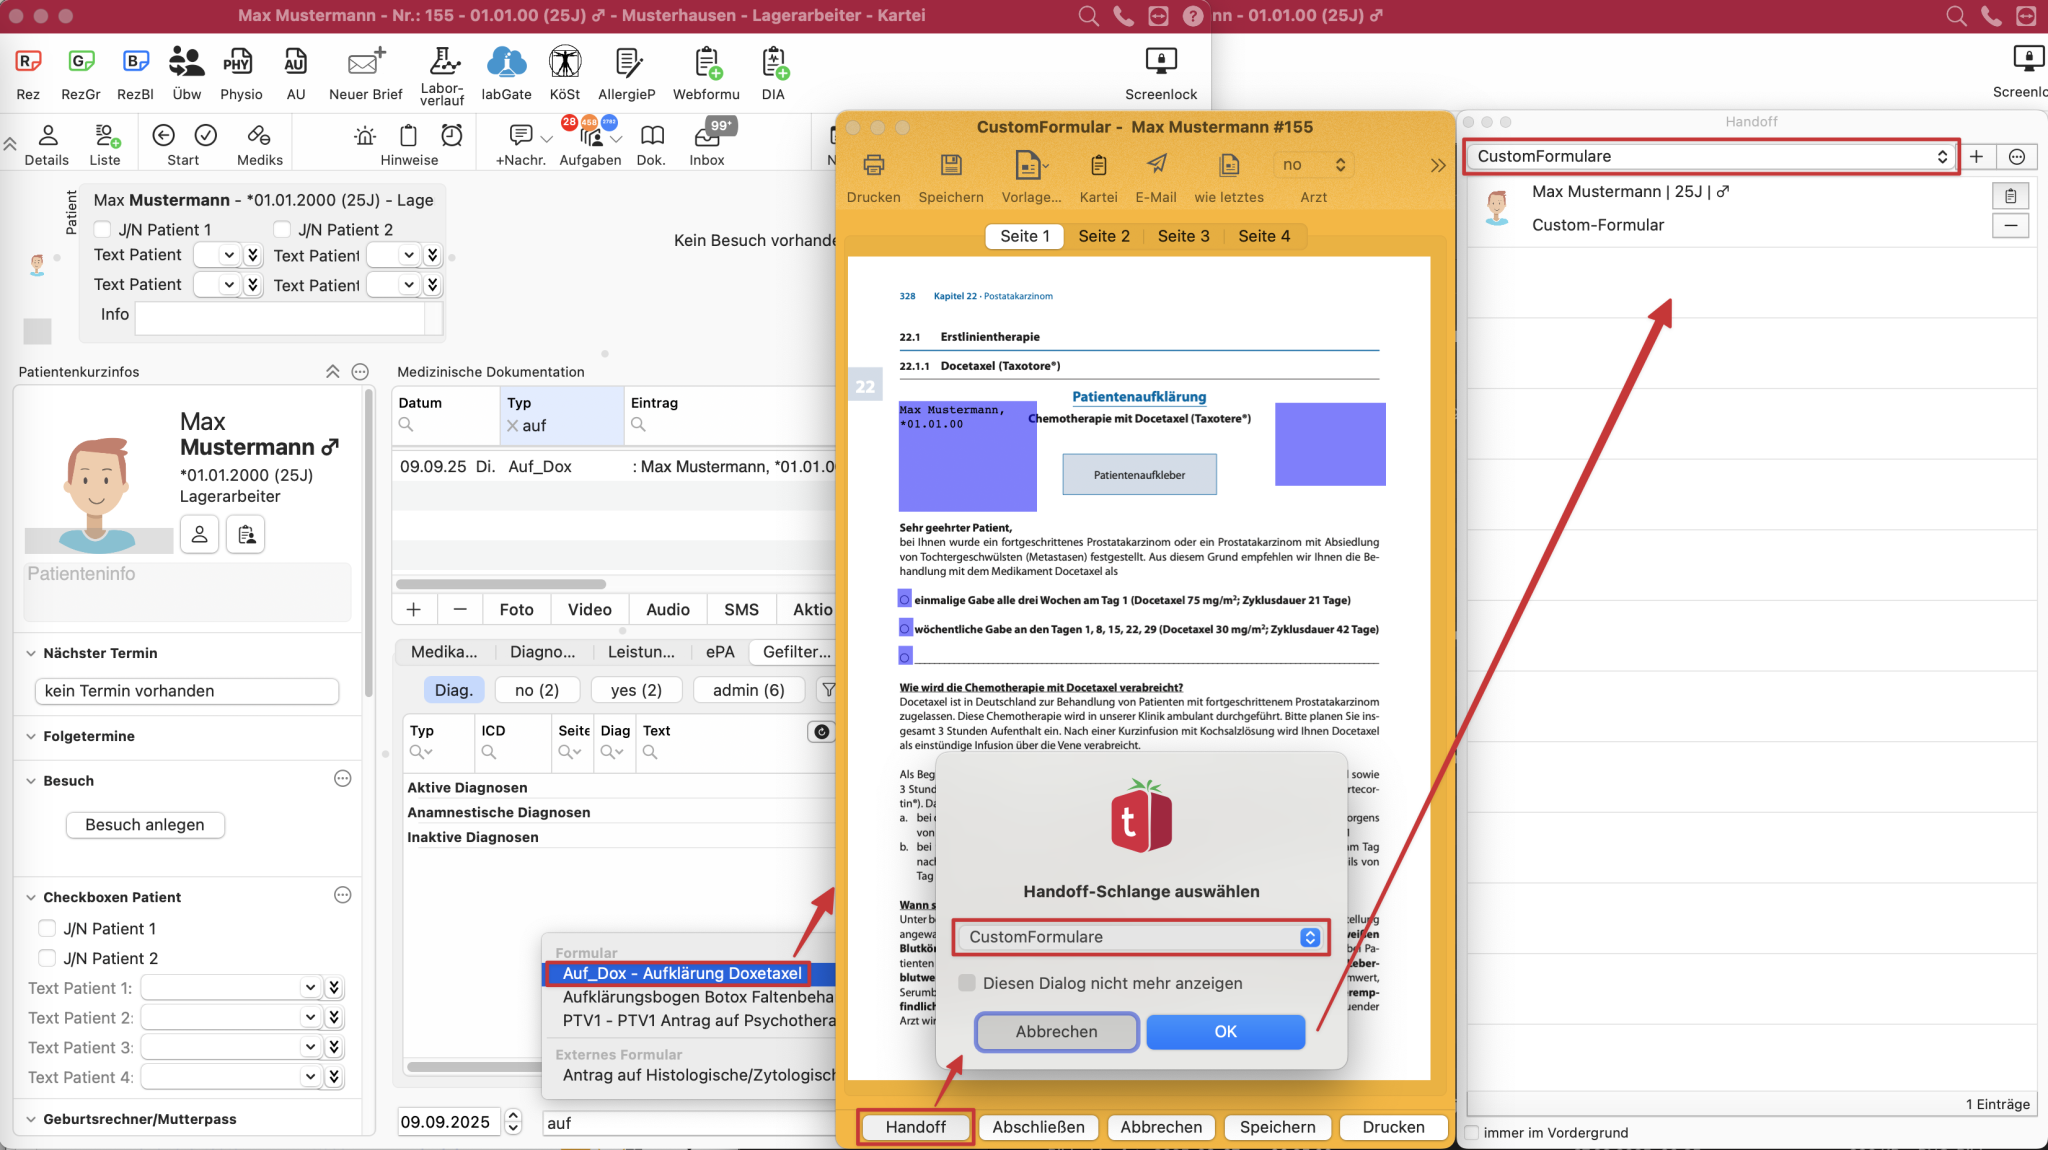2048x1150 pixels.
Task: Click the Screenlock icon in Kartei window
Action: [1161, 61]
